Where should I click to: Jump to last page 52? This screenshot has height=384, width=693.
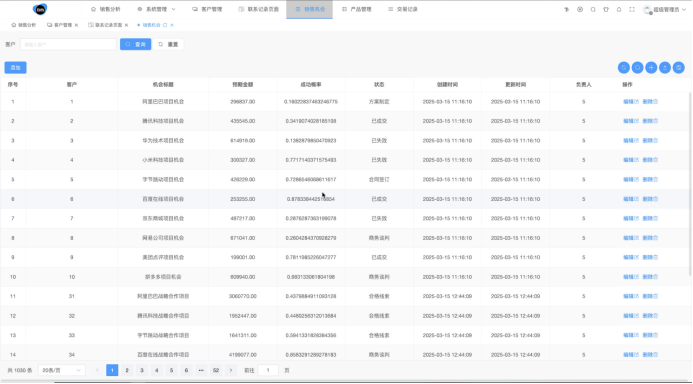coord(216,370)
